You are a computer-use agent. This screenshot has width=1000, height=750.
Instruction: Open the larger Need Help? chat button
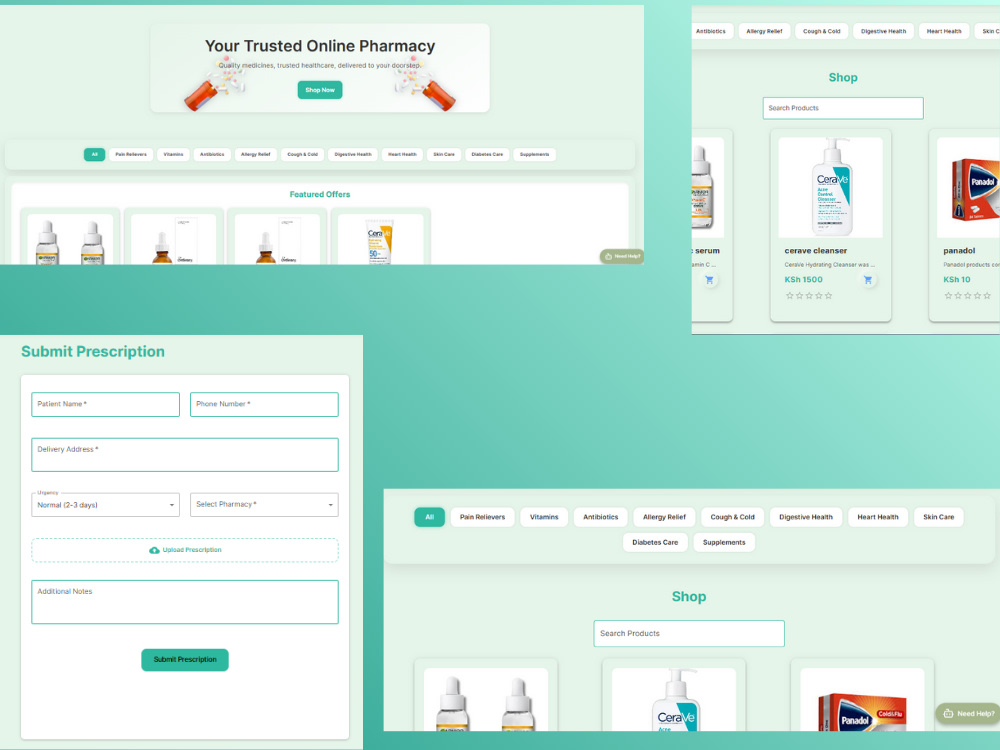pyautogui.click(x=967, y=714)
